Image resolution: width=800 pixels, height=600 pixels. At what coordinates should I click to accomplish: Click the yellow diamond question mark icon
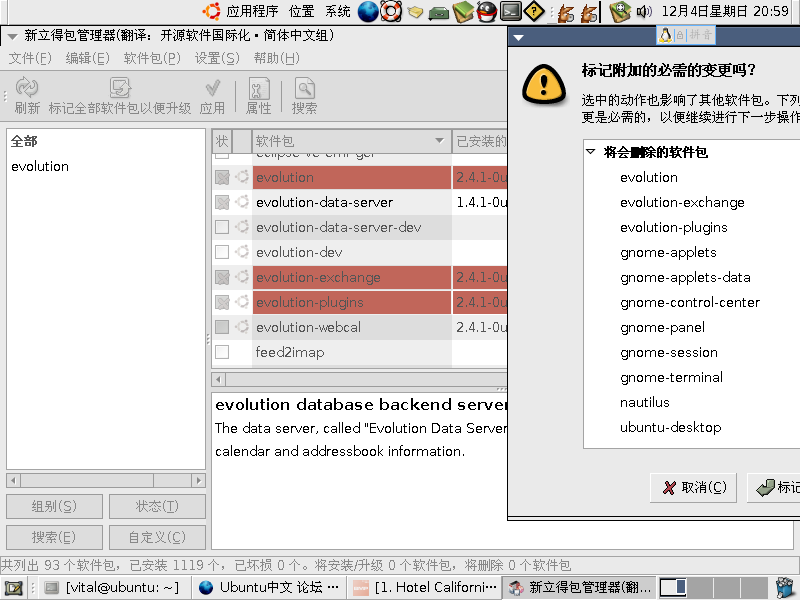click(534, 11)
